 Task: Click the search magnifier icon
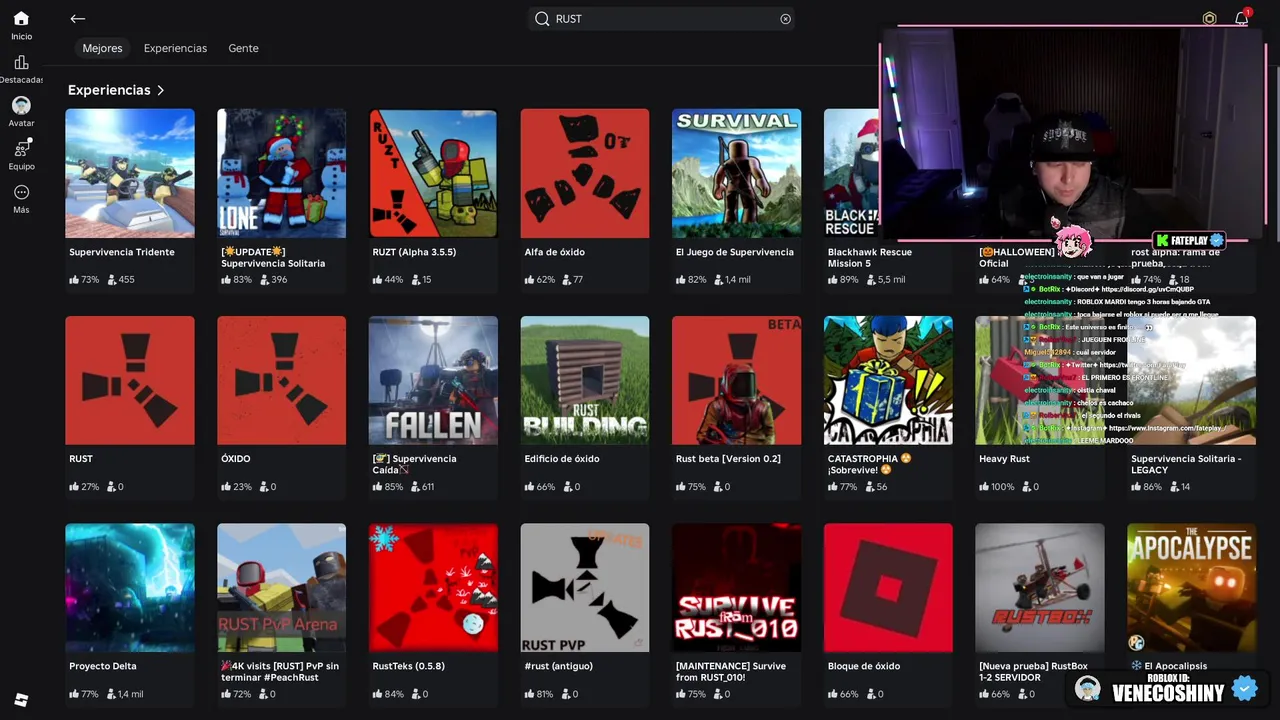tap(542, 18)
